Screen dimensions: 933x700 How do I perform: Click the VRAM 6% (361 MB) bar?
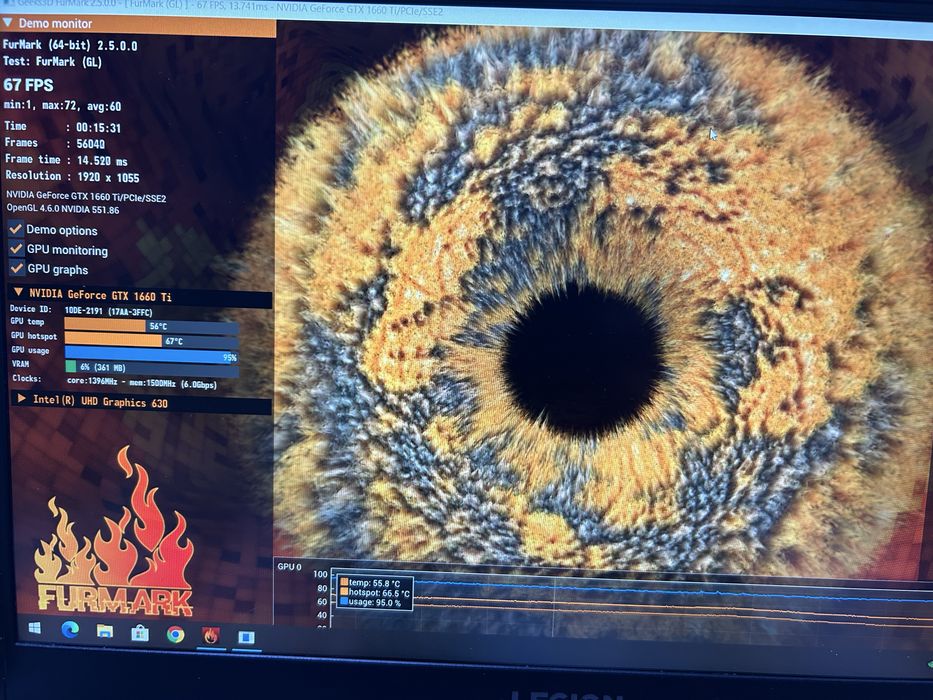[x=152, y=368]
